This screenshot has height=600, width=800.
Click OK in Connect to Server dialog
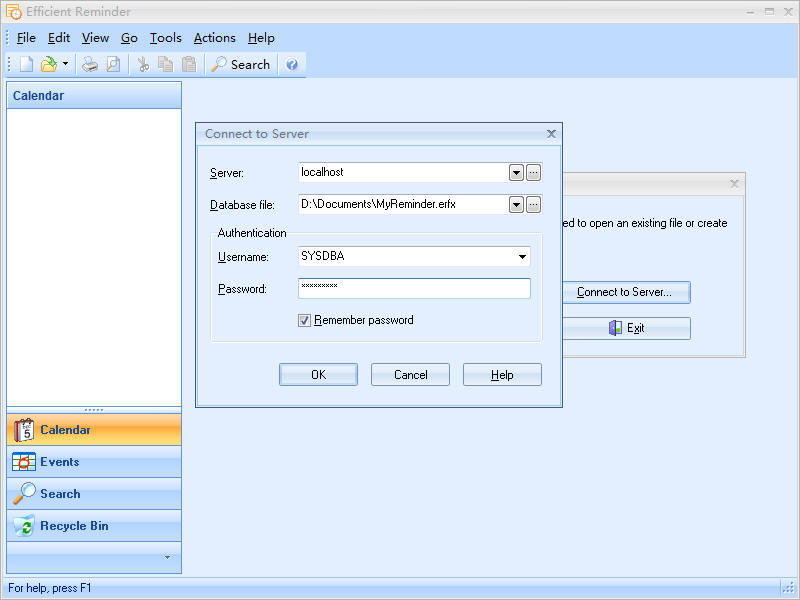(x=318, y=375)
